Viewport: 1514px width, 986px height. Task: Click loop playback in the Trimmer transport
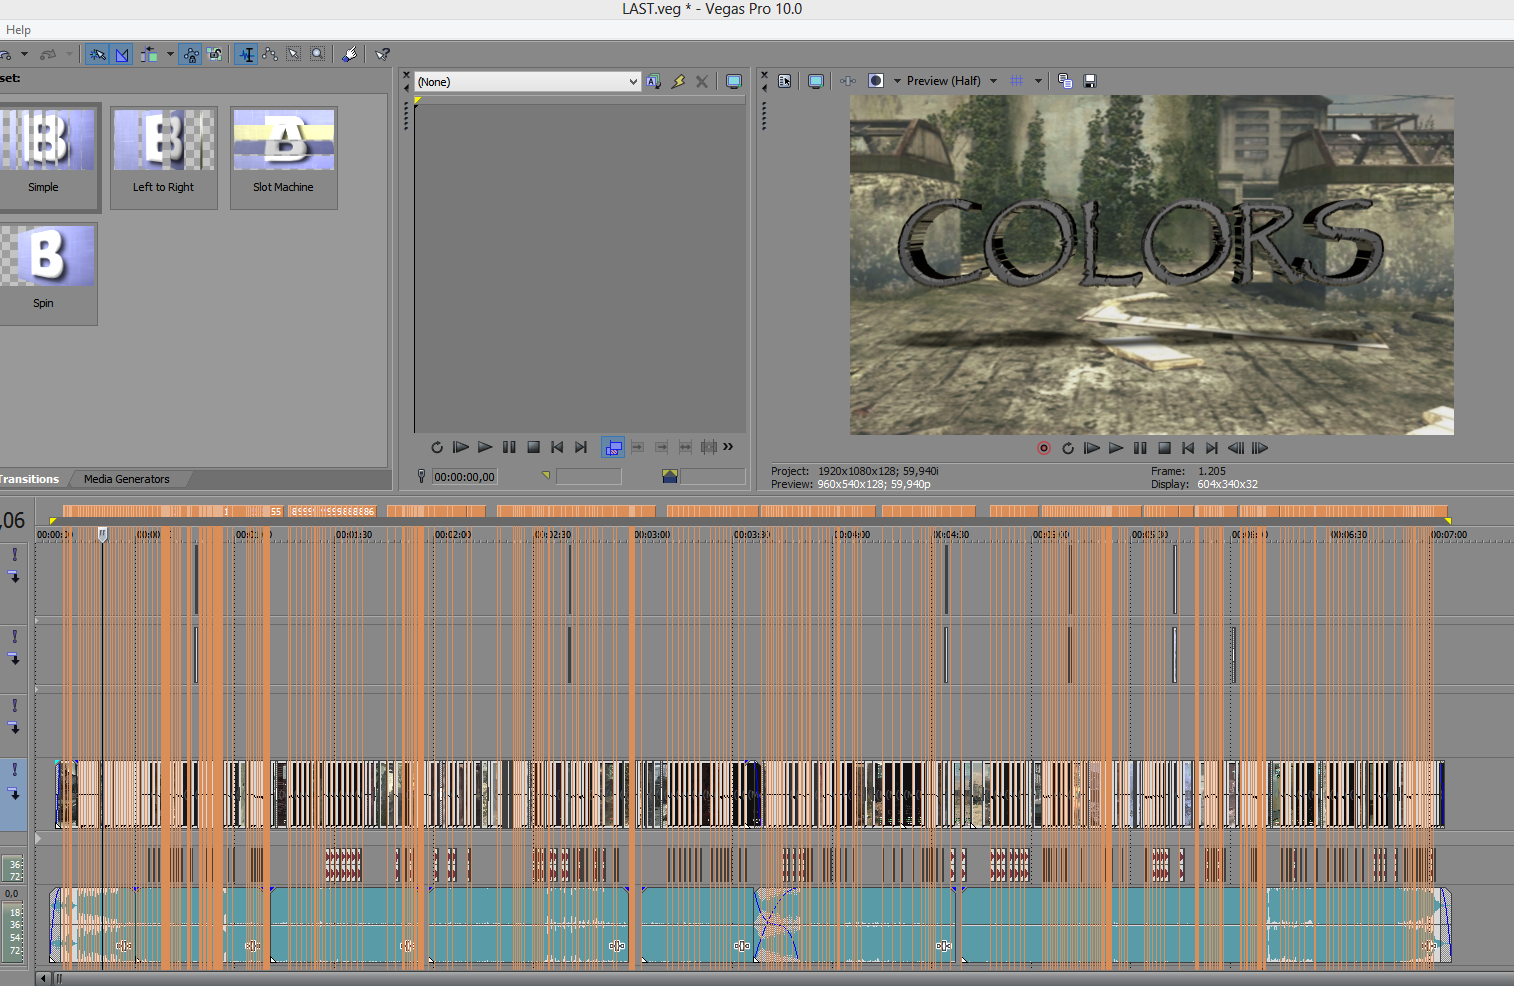coord(437,447)
